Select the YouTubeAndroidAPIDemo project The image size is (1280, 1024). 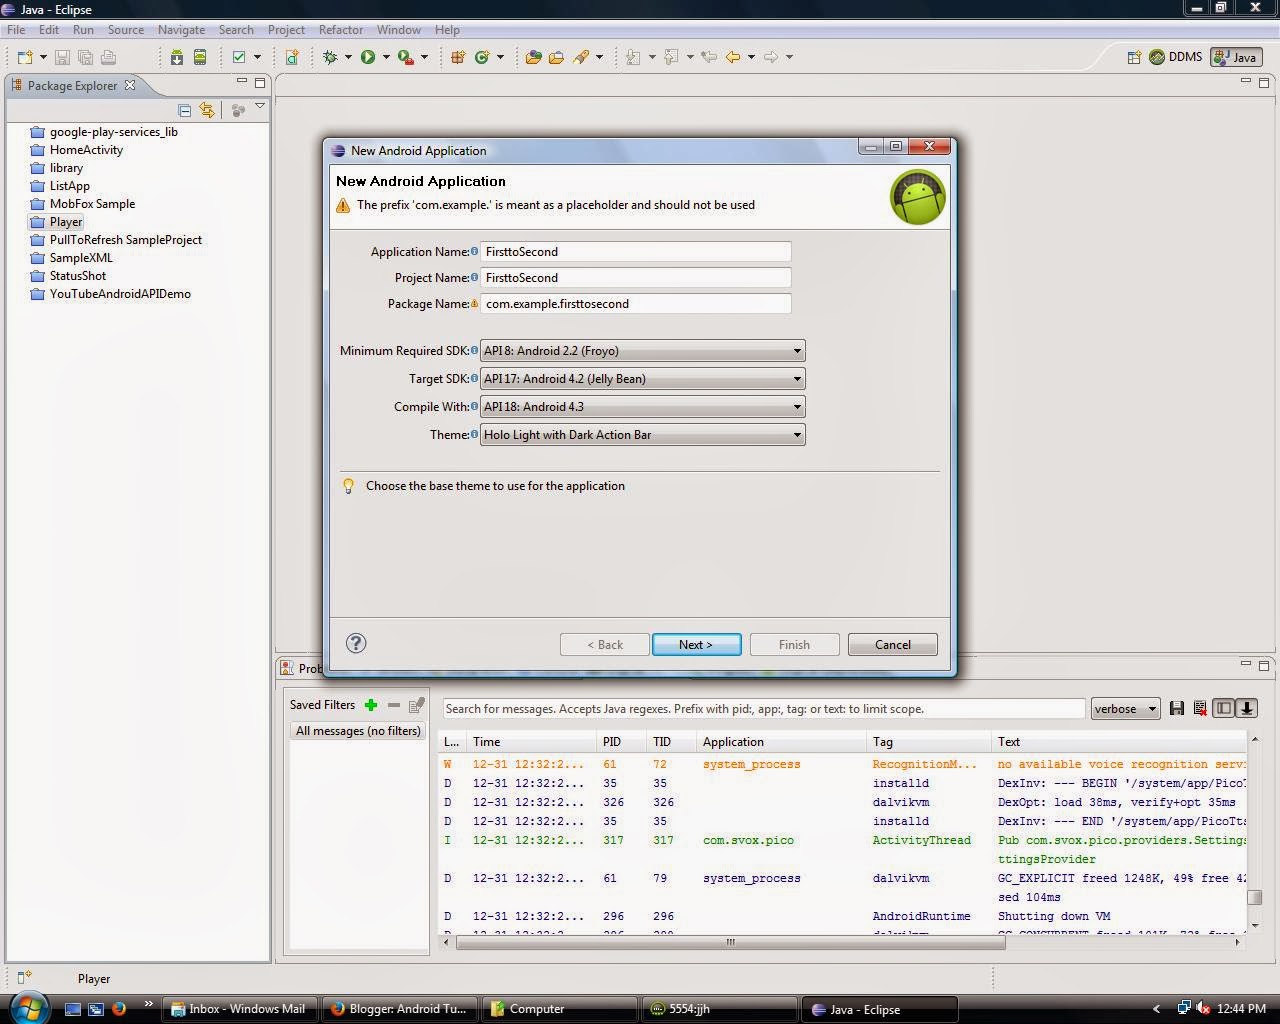point(120,294)
